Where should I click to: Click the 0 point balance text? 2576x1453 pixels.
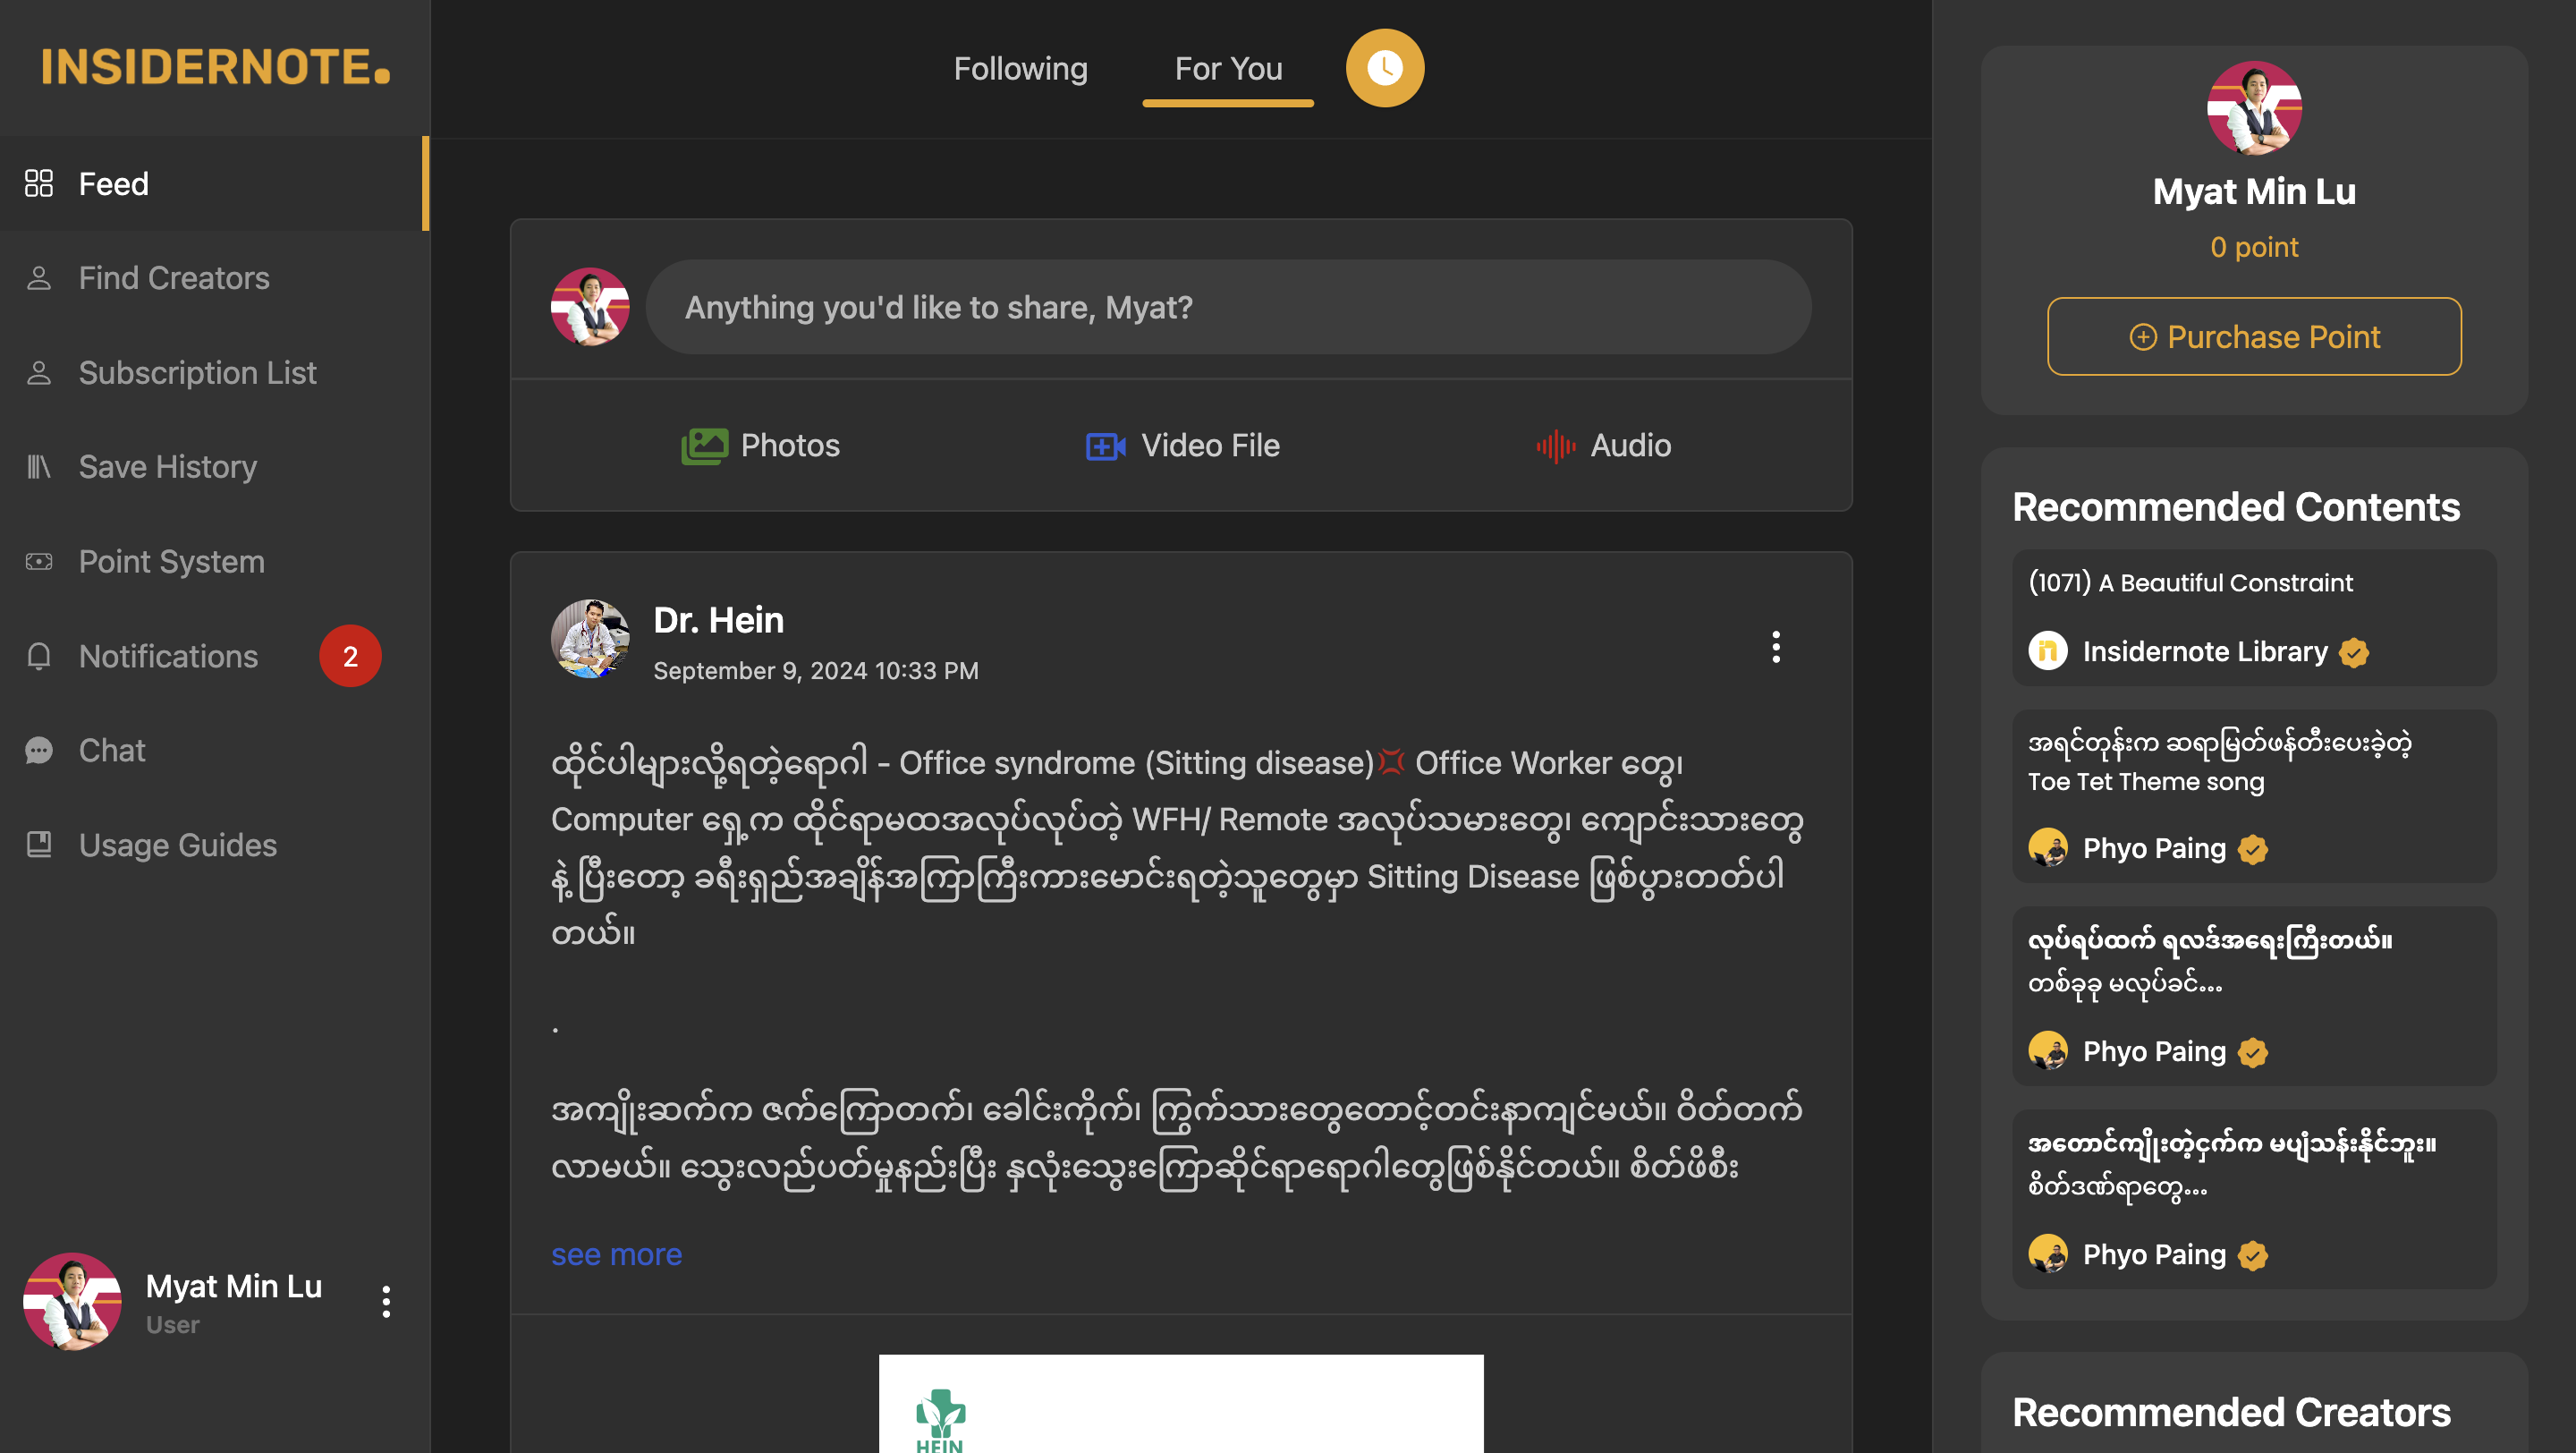click(x=2254, y=247)
